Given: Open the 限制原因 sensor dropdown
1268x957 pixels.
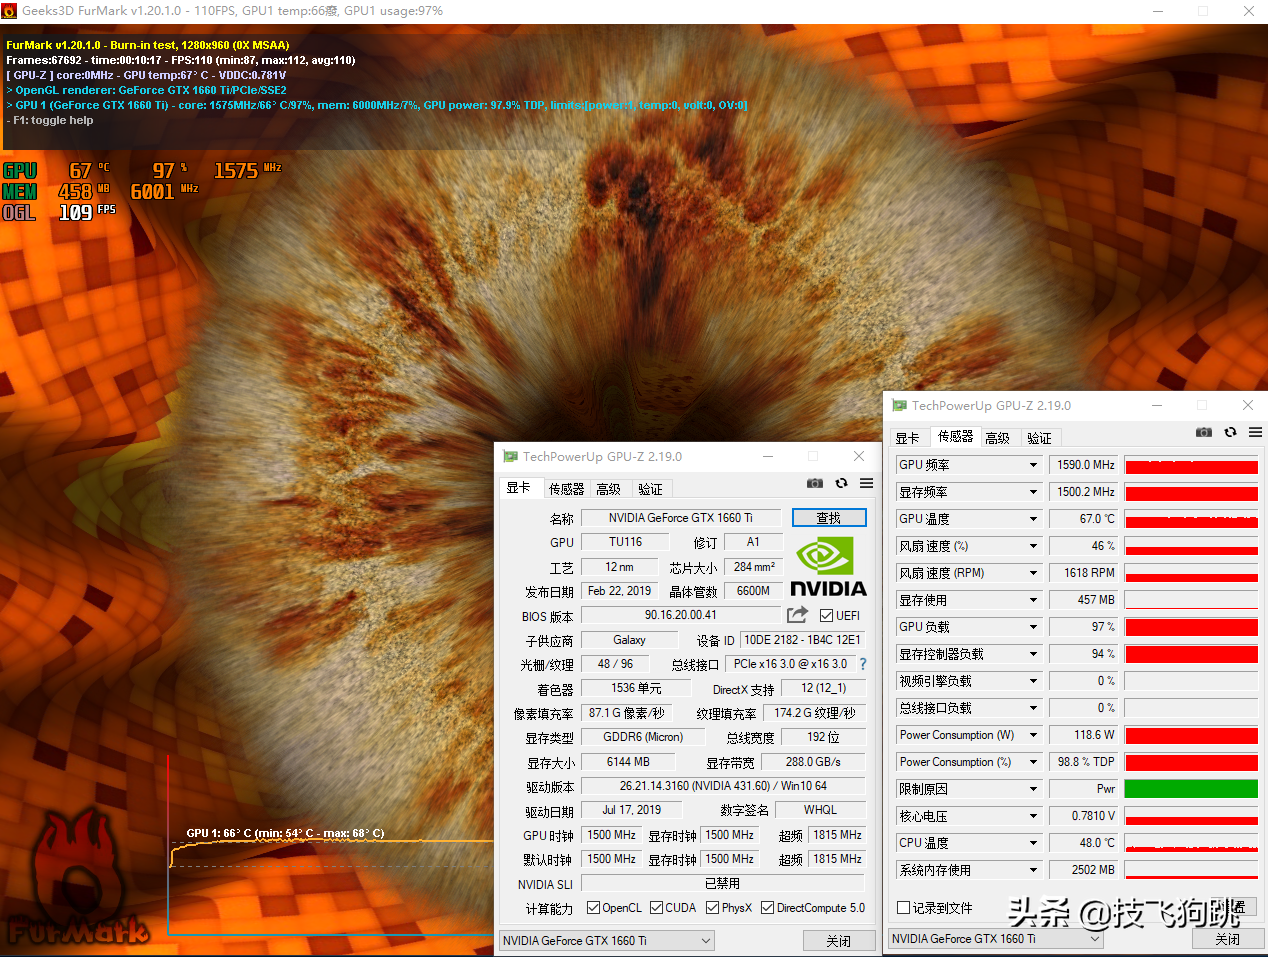Looking at the screenshot, I should point(1033,789).
